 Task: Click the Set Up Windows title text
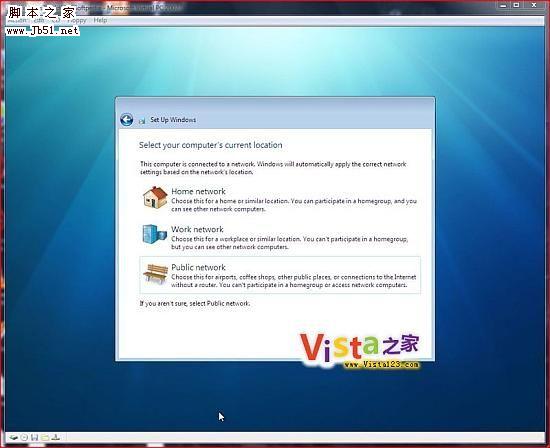pyautogui.click(x=173, y=120)
